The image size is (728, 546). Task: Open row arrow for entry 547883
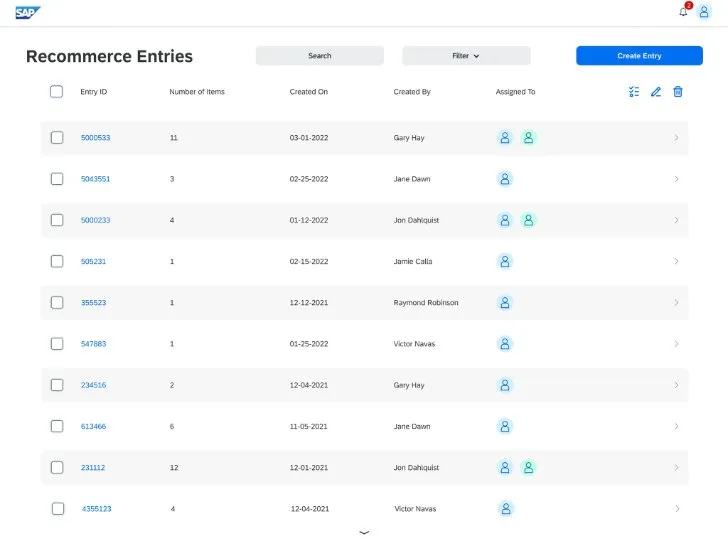(x=676, y=344)
